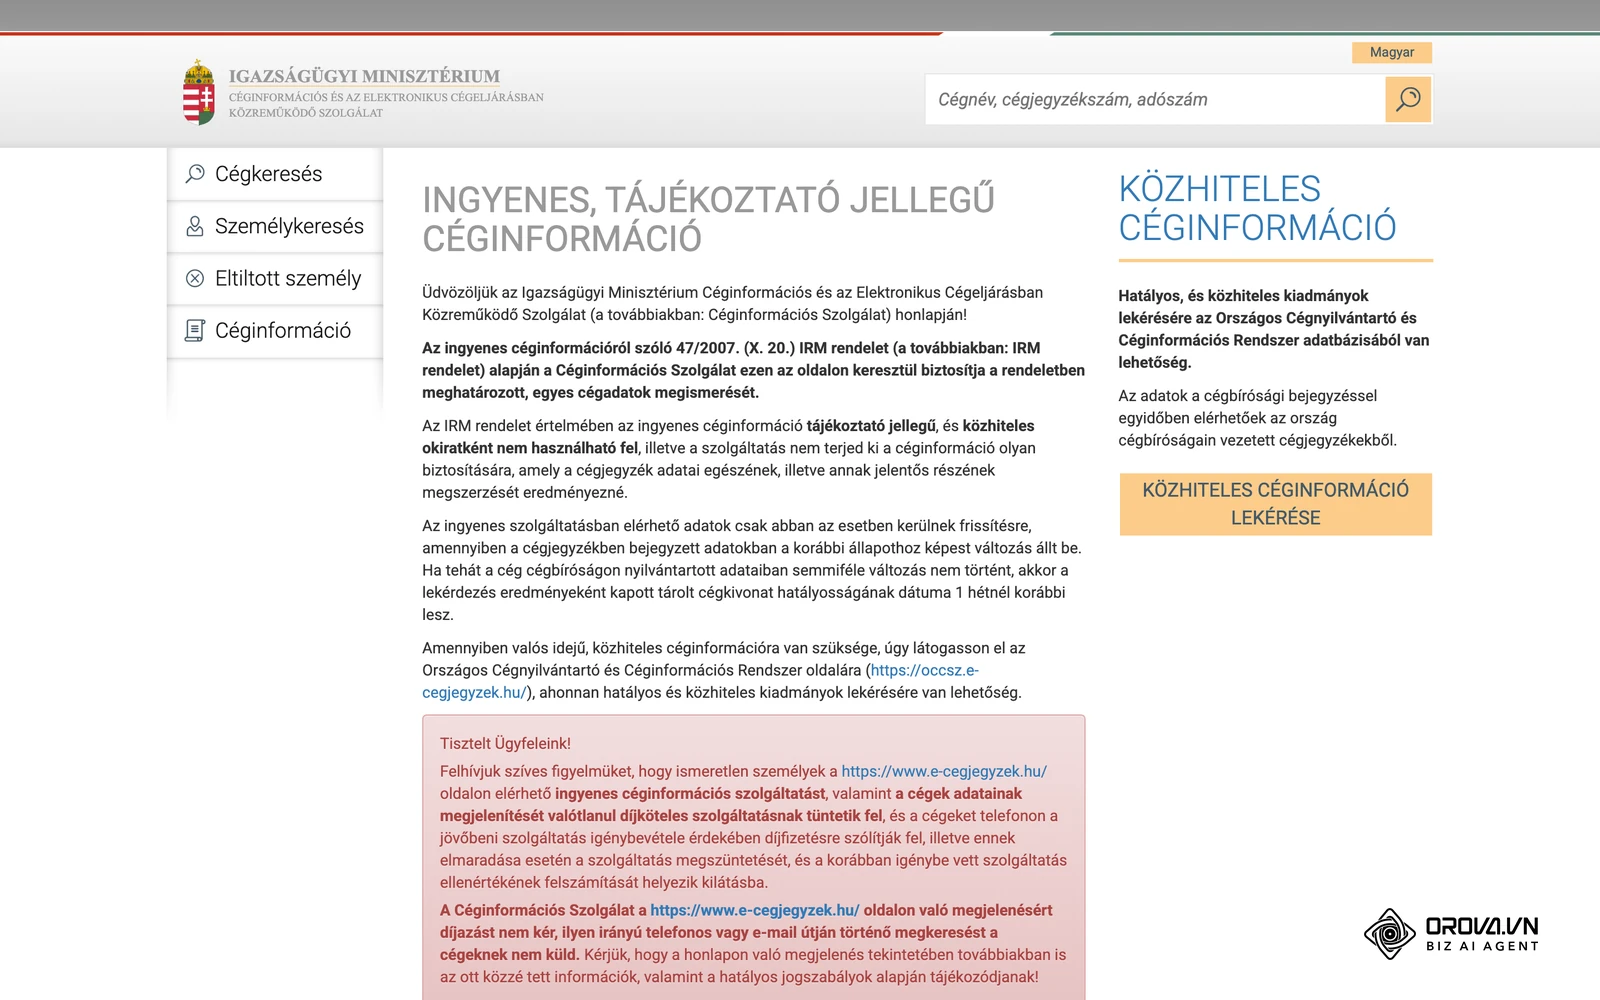Click Közhiteles céginformáció lekérése button
The height and width of the screenshot is (1000, 1600).
tap(1276, 504)
